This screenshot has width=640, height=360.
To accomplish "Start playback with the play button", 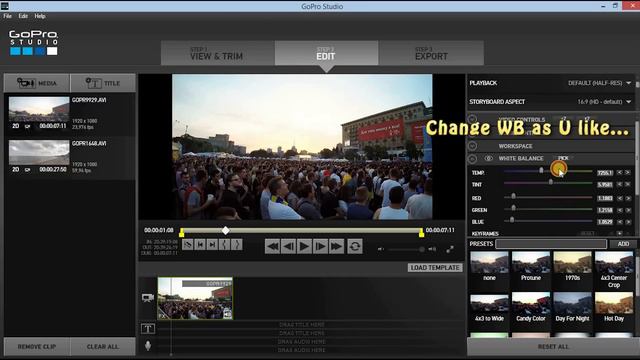I will pos(304,246).
